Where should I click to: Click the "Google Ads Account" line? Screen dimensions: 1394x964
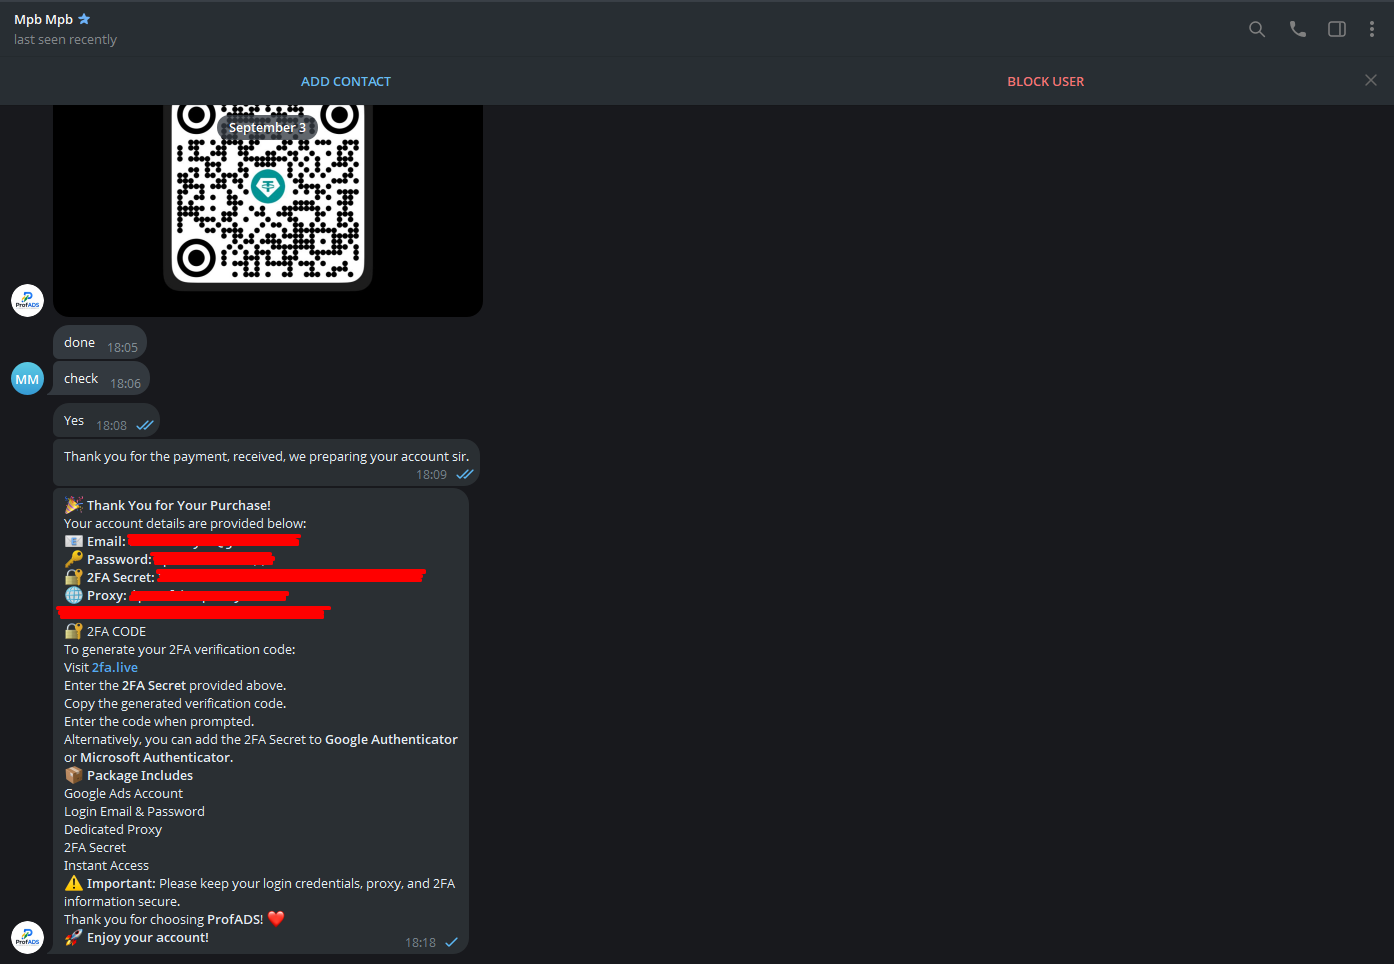click(x=124, y=793)
